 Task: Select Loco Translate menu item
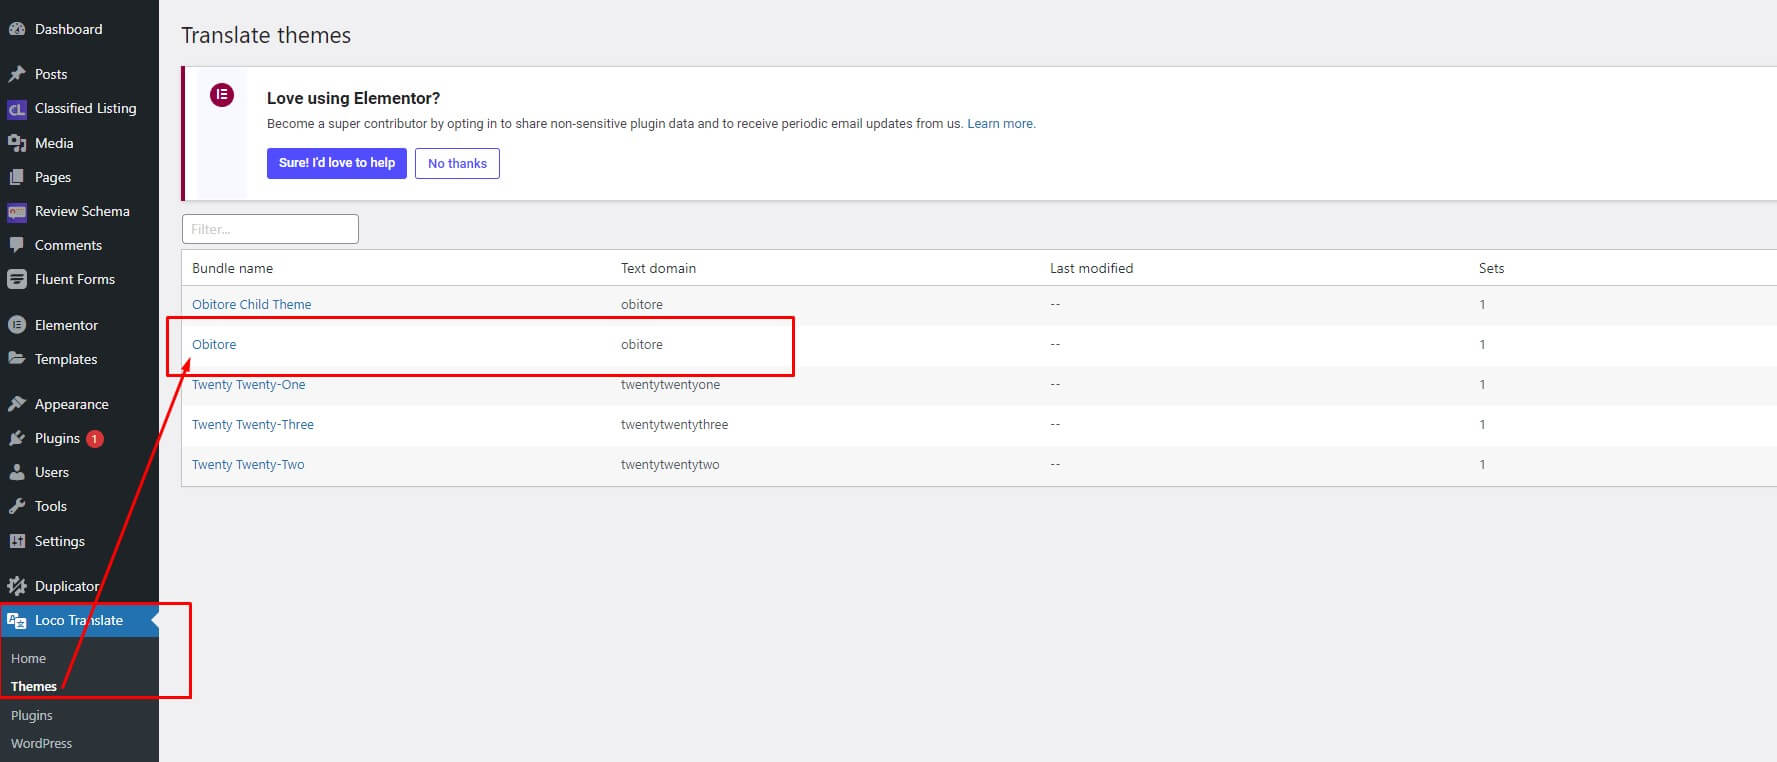tap(79, 620)
